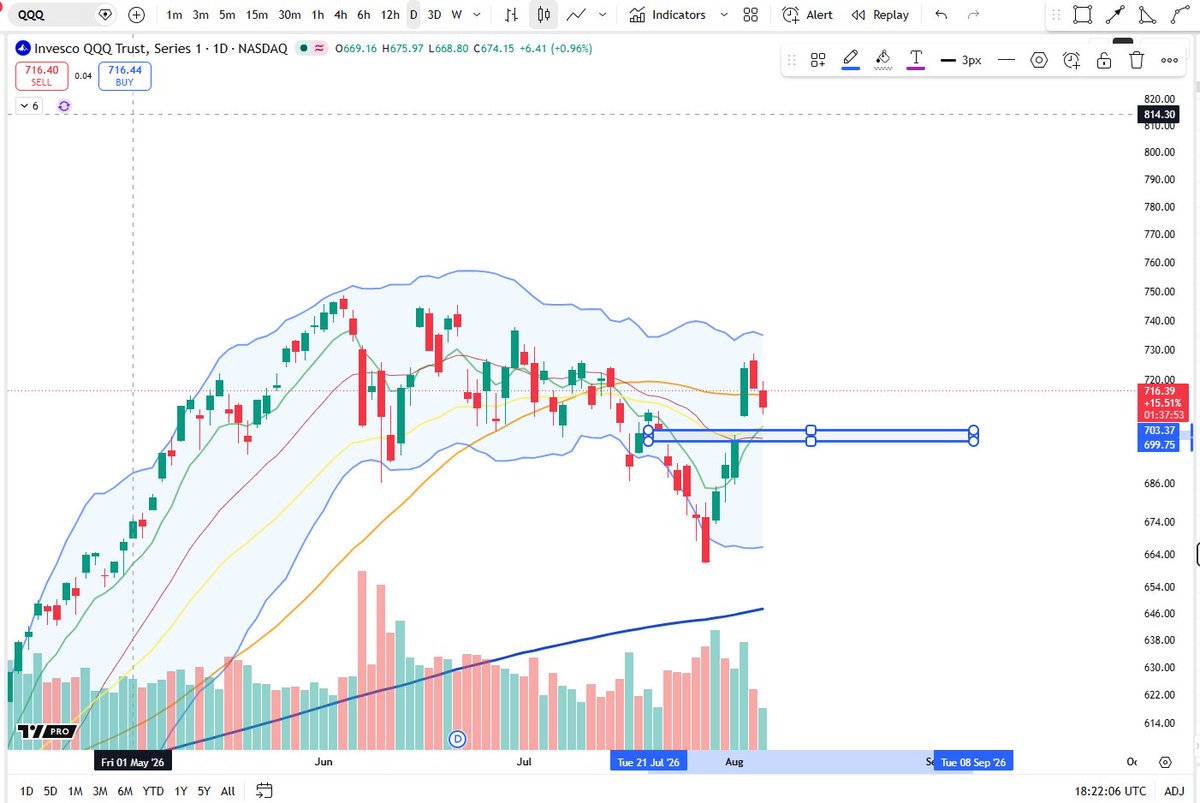Grab the drawing toolbar drag handle dots

pos(793,60)
